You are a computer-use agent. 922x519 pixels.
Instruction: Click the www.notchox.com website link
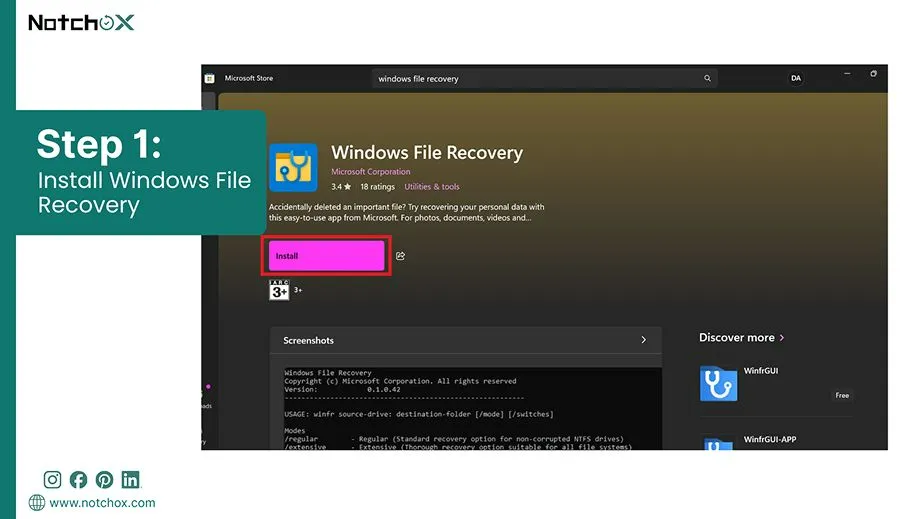102,503
